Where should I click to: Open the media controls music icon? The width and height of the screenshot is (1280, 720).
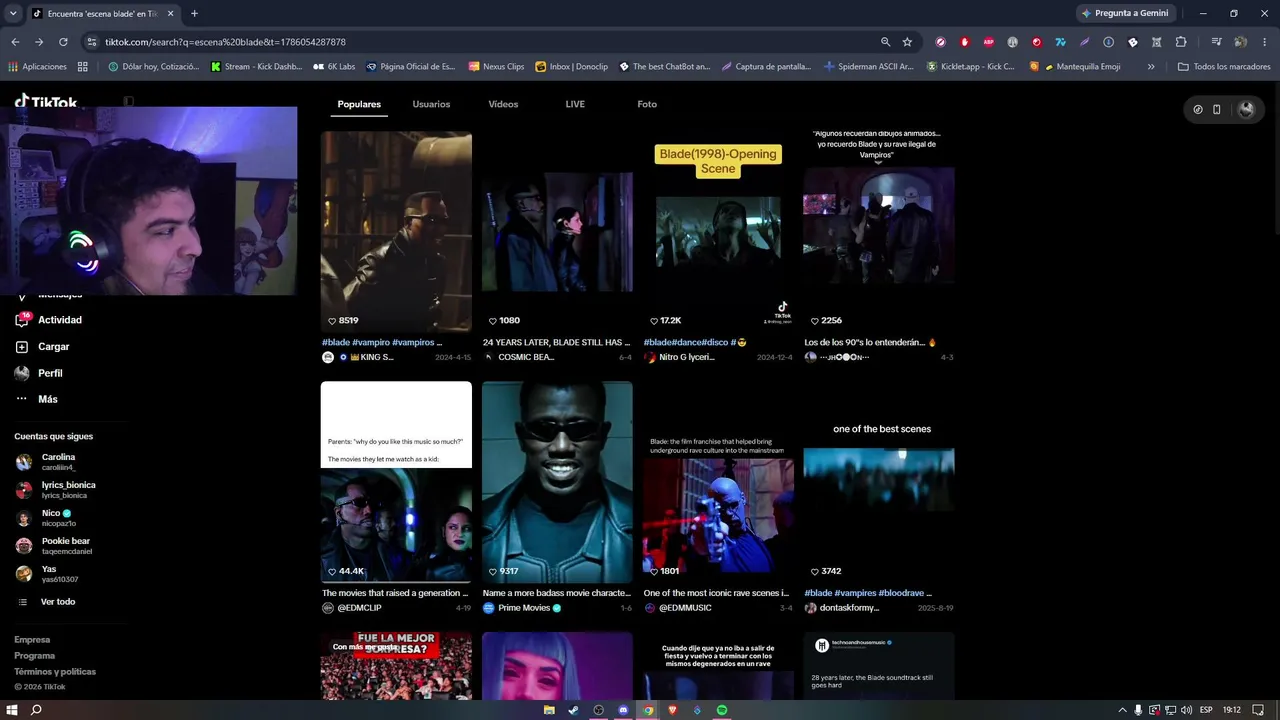coord(1216,42)
